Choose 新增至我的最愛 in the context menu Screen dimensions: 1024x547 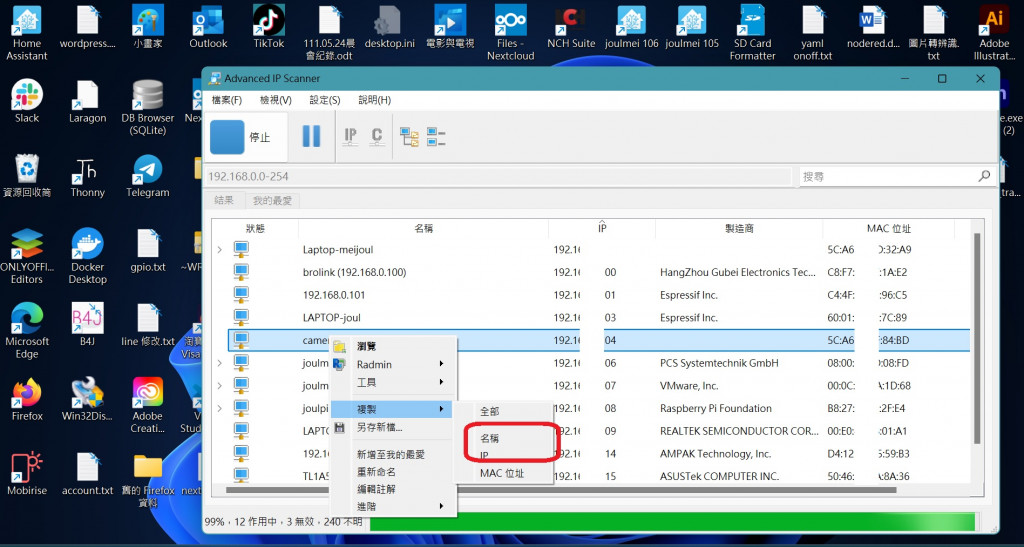point(393,454)
